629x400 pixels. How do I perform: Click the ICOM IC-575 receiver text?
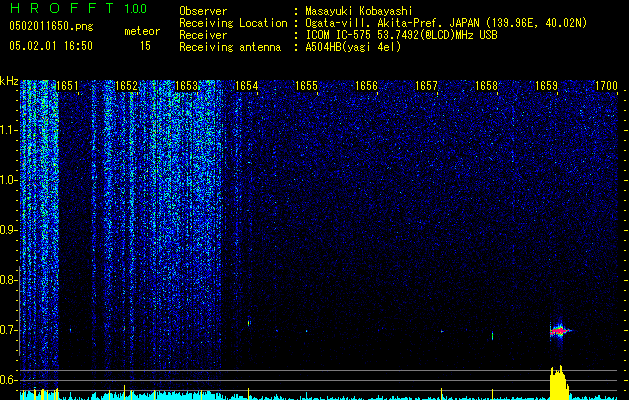pos(401,35)
